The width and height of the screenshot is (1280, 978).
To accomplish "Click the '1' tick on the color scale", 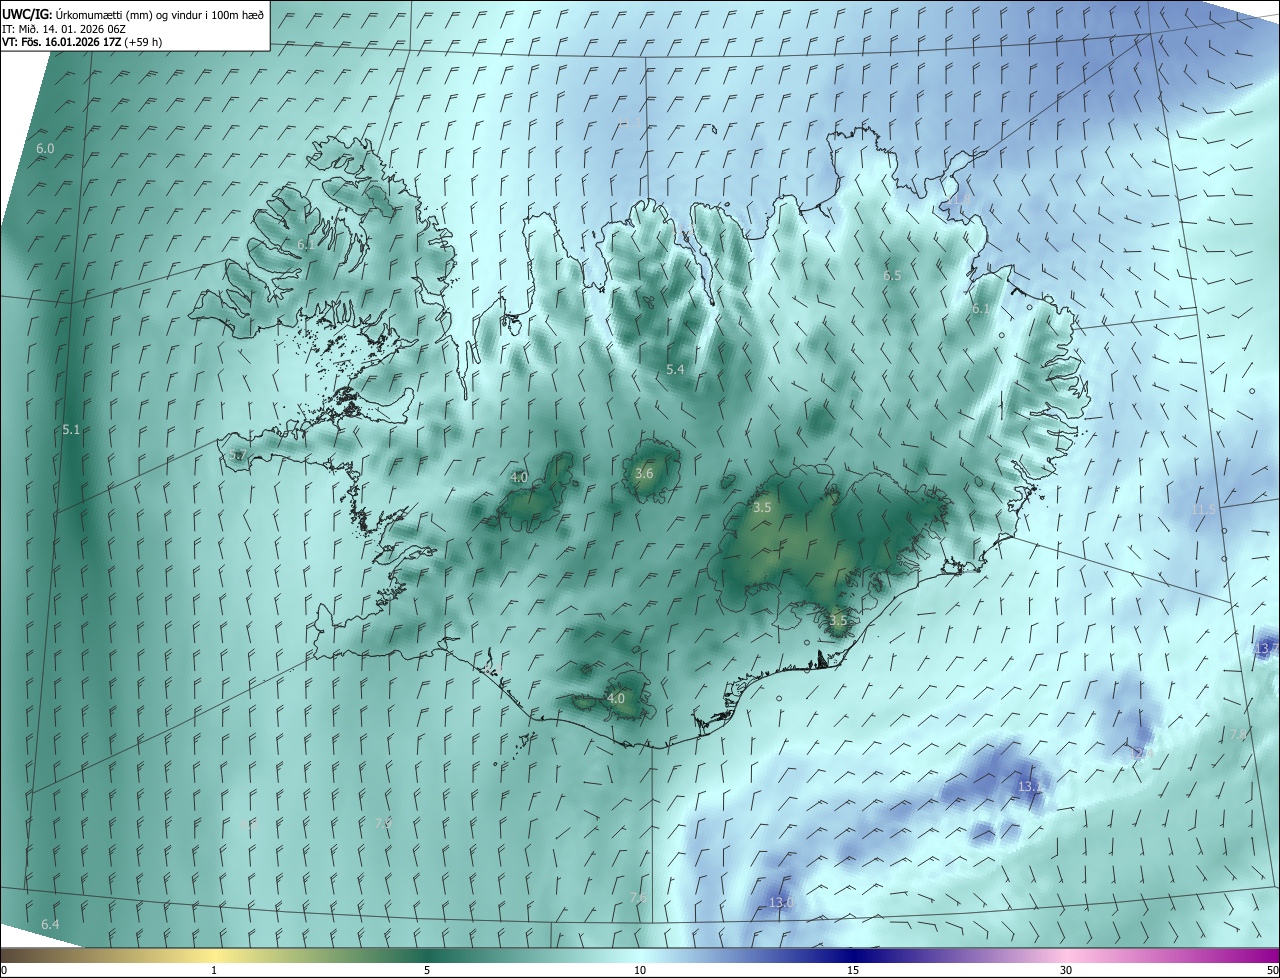I will [x=214, y=970].
